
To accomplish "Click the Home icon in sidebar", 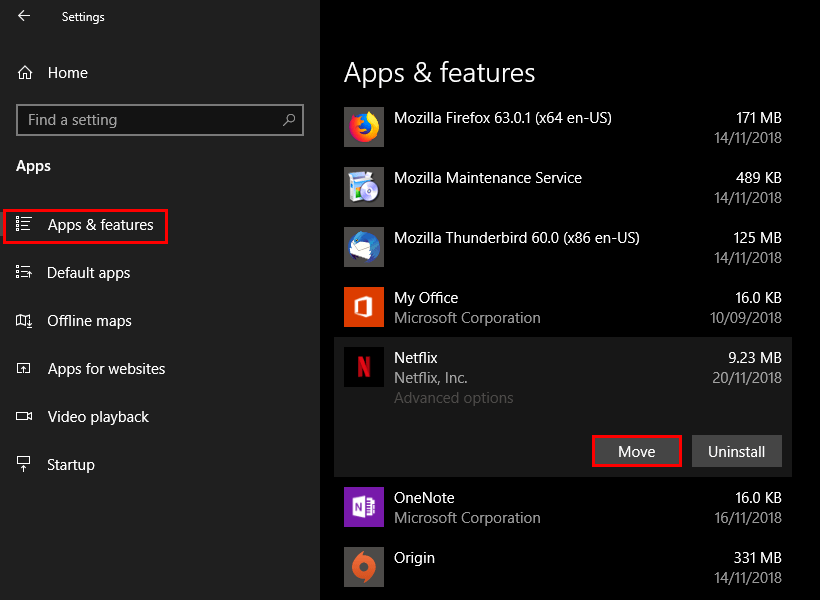I will click(x=25, y=73).
